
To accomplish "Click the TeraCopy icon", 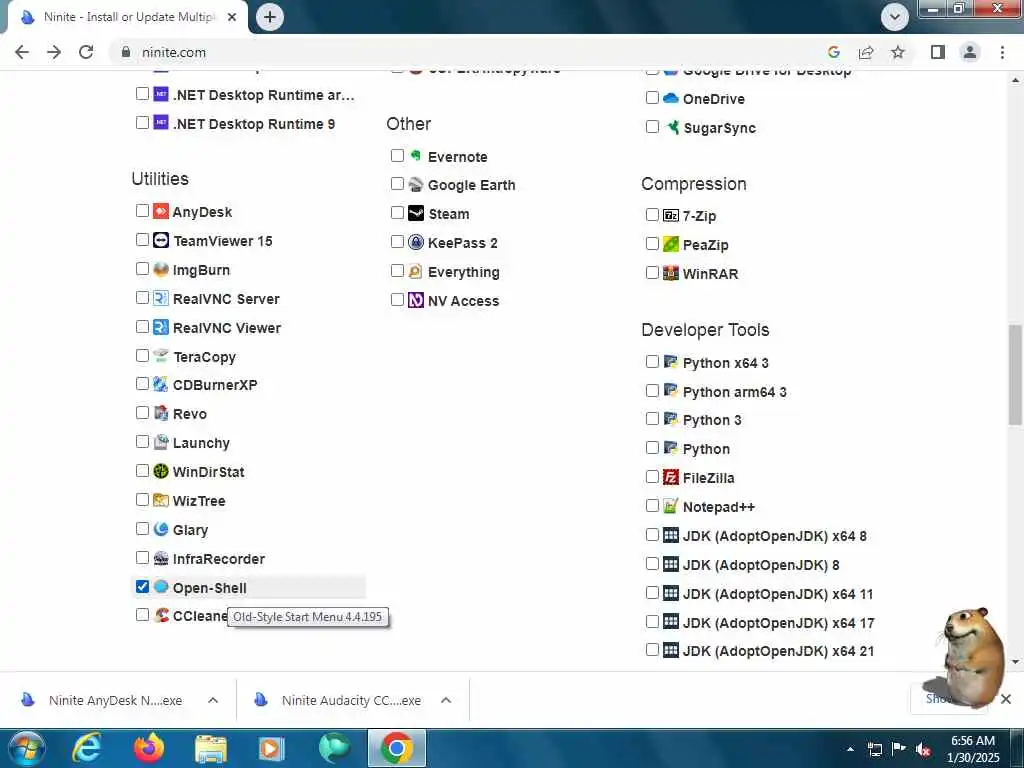I will pos(161,356).
